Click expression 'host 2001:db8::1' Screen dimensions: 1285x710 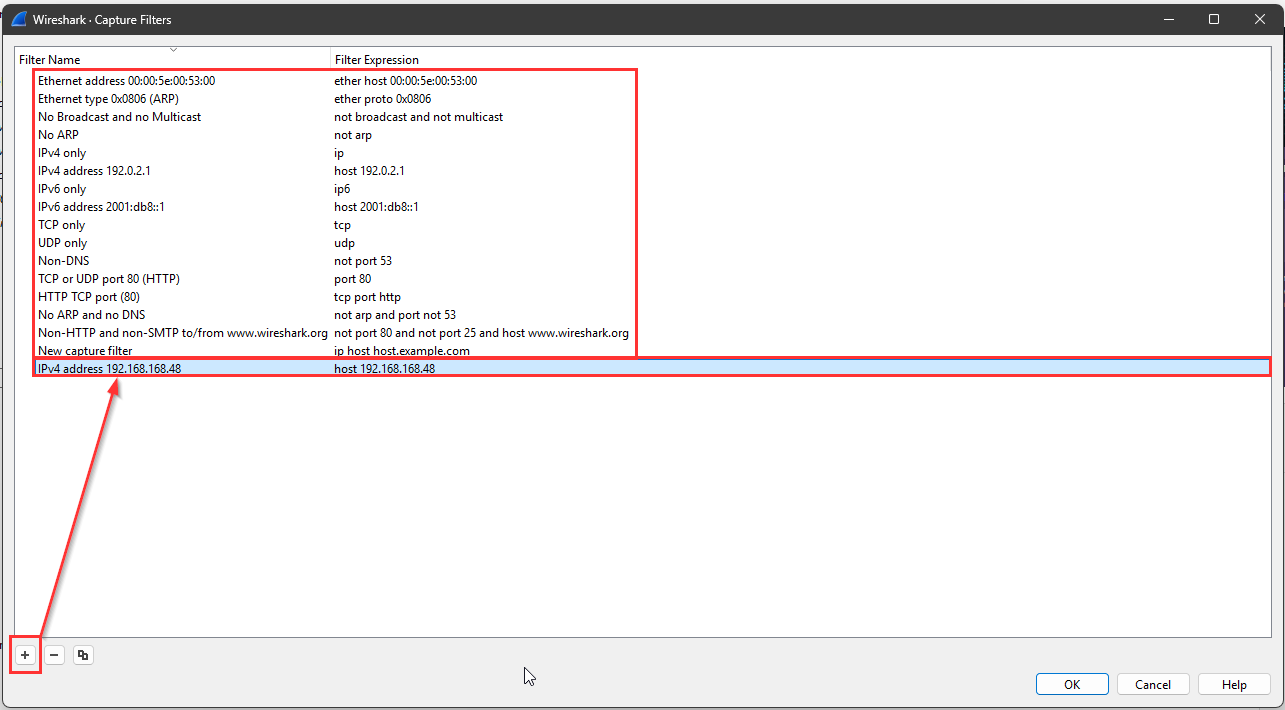point(376,207)
